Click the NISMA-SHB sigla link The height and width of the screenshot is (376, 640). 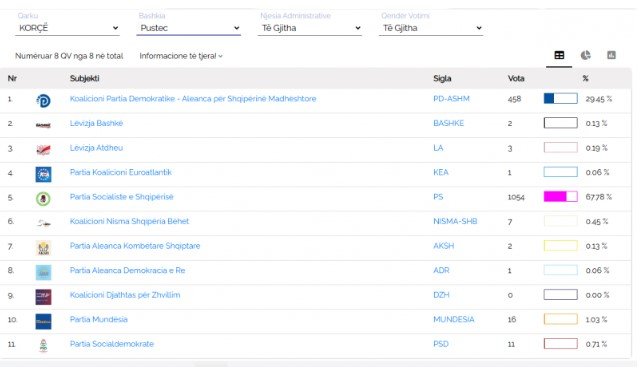pyautogui.click(x=455, y=221)
